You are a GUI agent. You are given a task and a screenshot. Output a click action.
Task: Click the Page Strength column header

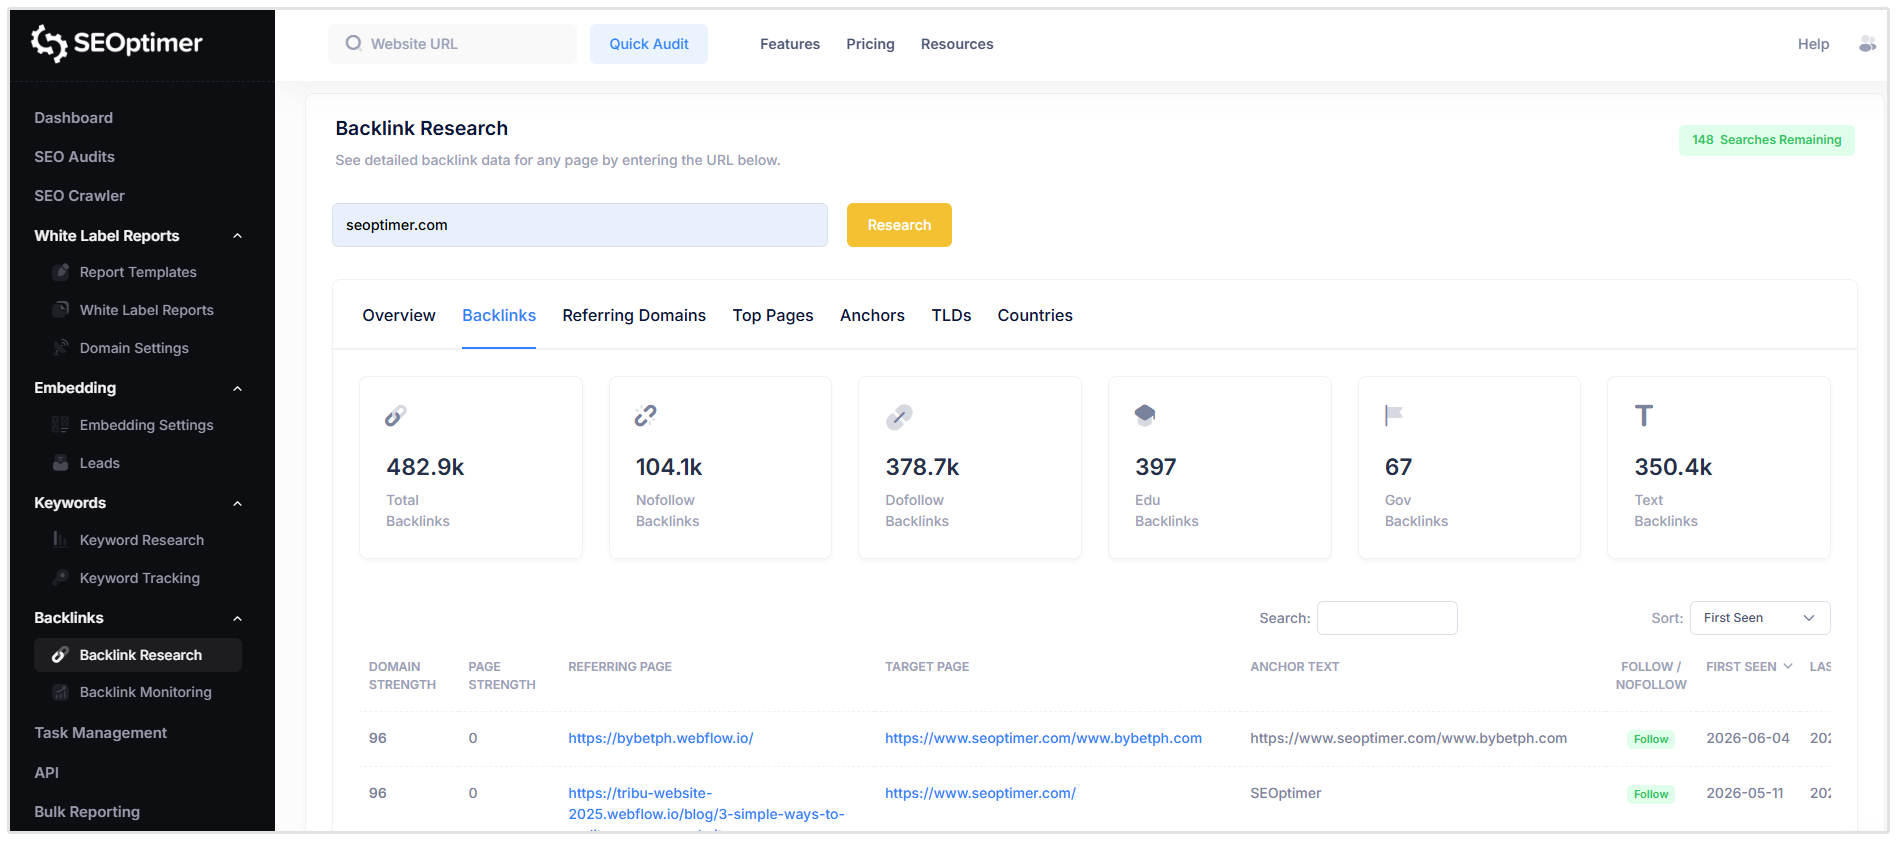pos(502,676)
